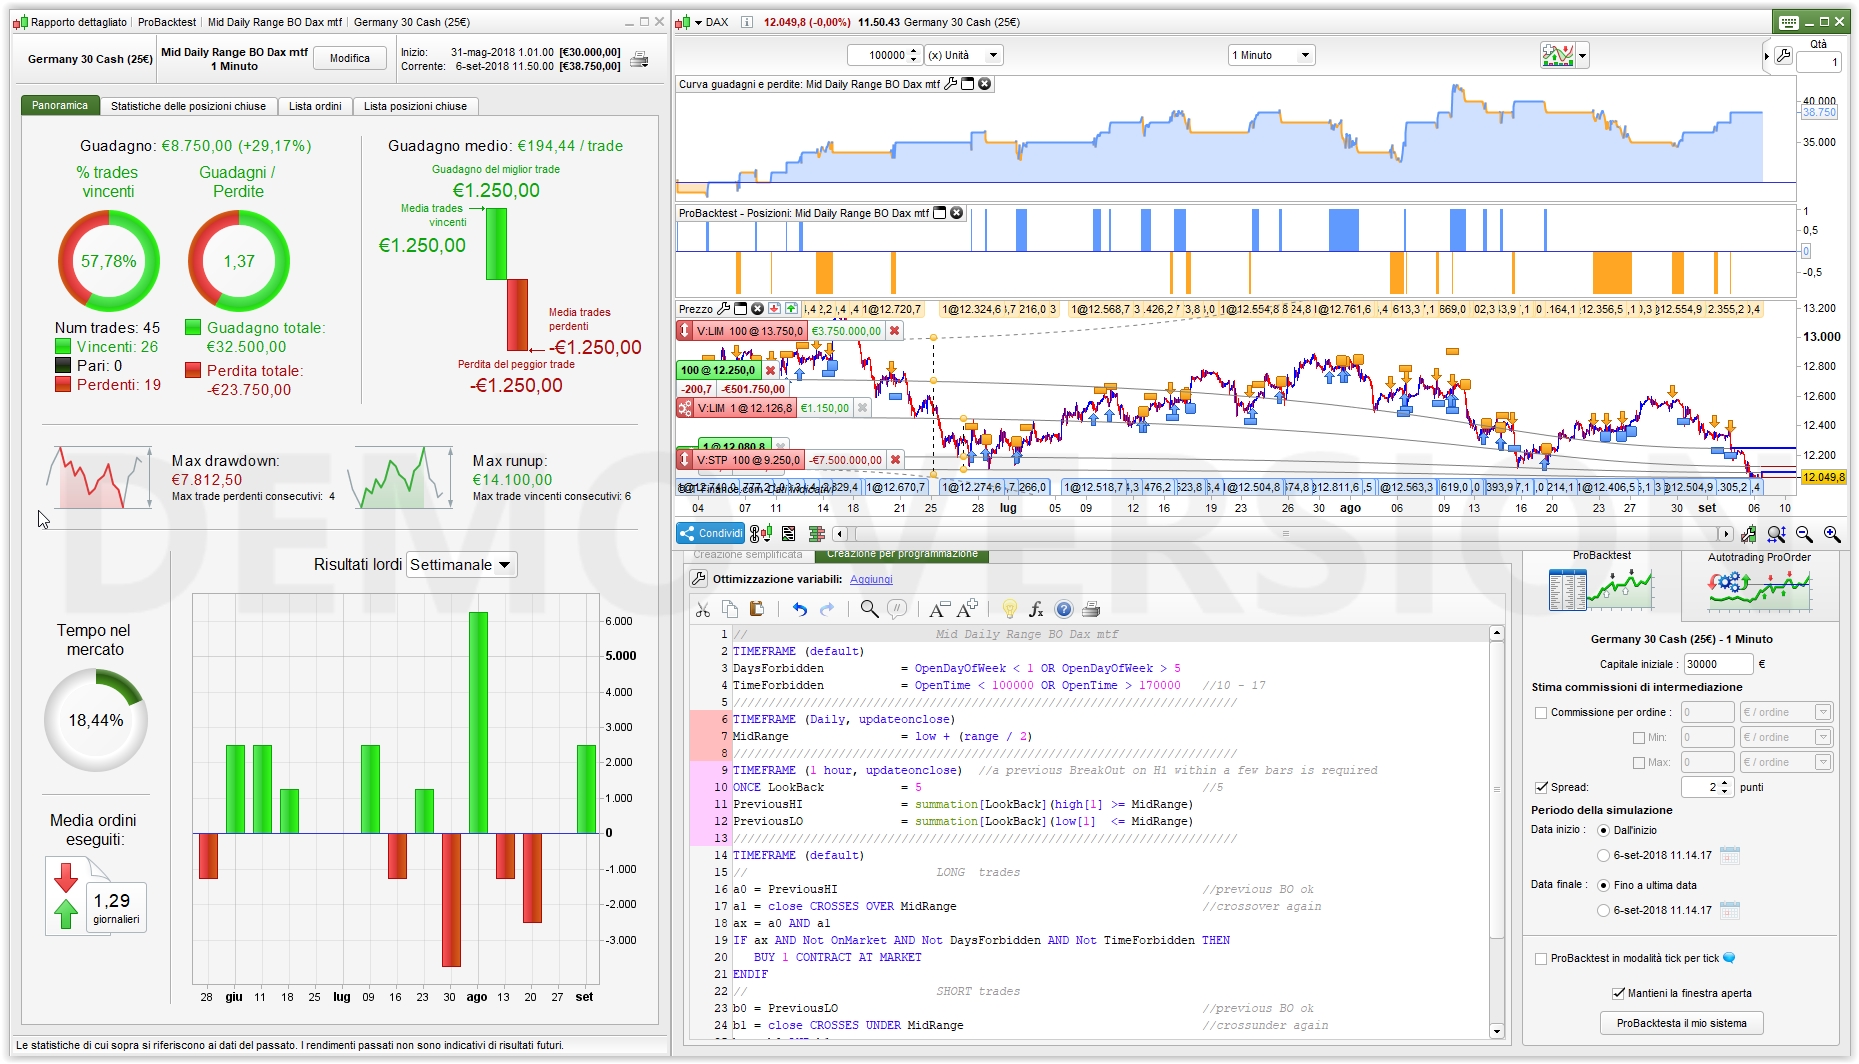The height and width of the screenshot is (1064, 1859).
Task: Run ProBacktesta il mio sistema
Action: pos(1682,1023)
